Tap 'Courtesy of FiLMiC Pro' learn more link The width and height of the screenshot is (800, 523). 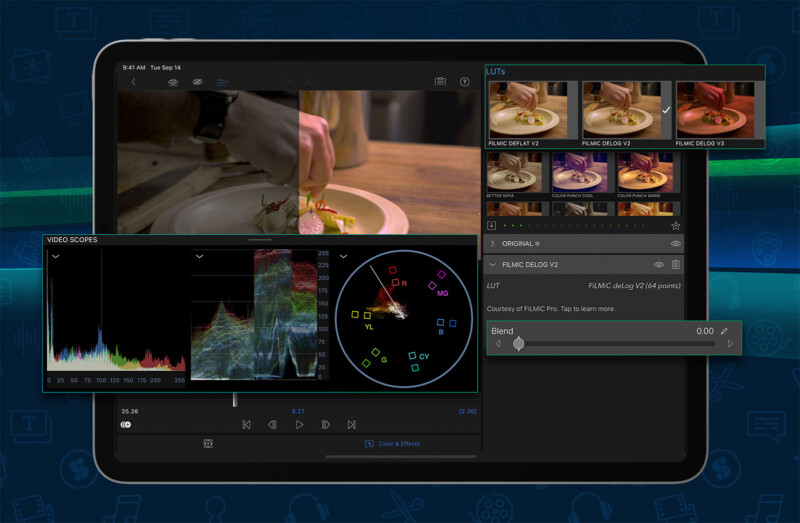pyautogui.click(x=551, y=309)
